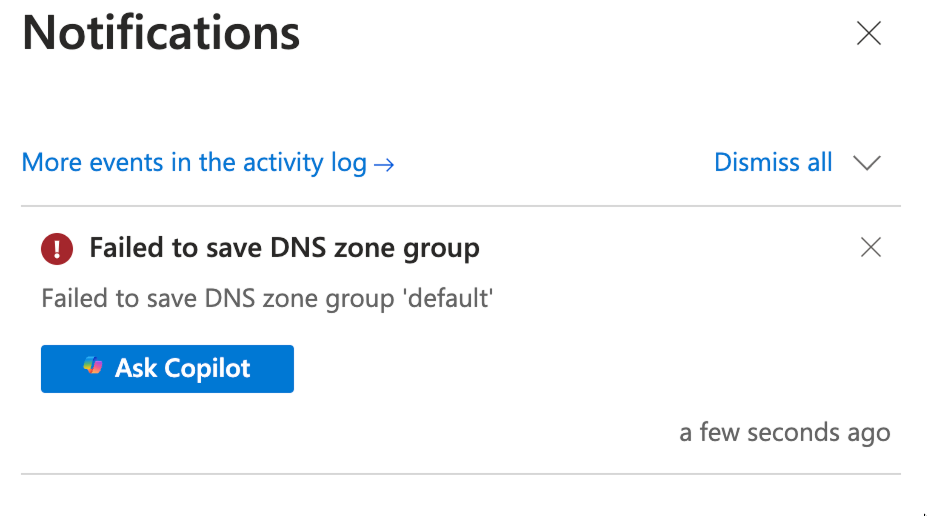Image resolution: width=931 pixels, height=516 pixels.
Task: Click the small X on the error notification
Action: coord(871,247)
